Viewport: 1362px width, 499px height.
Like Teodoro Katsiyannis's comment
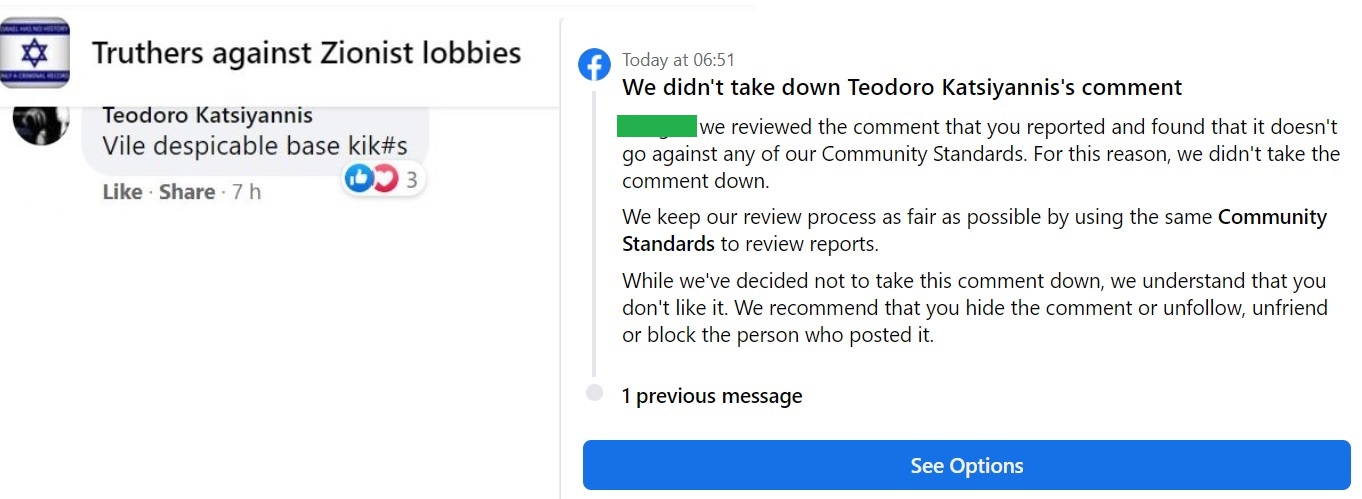122,192
